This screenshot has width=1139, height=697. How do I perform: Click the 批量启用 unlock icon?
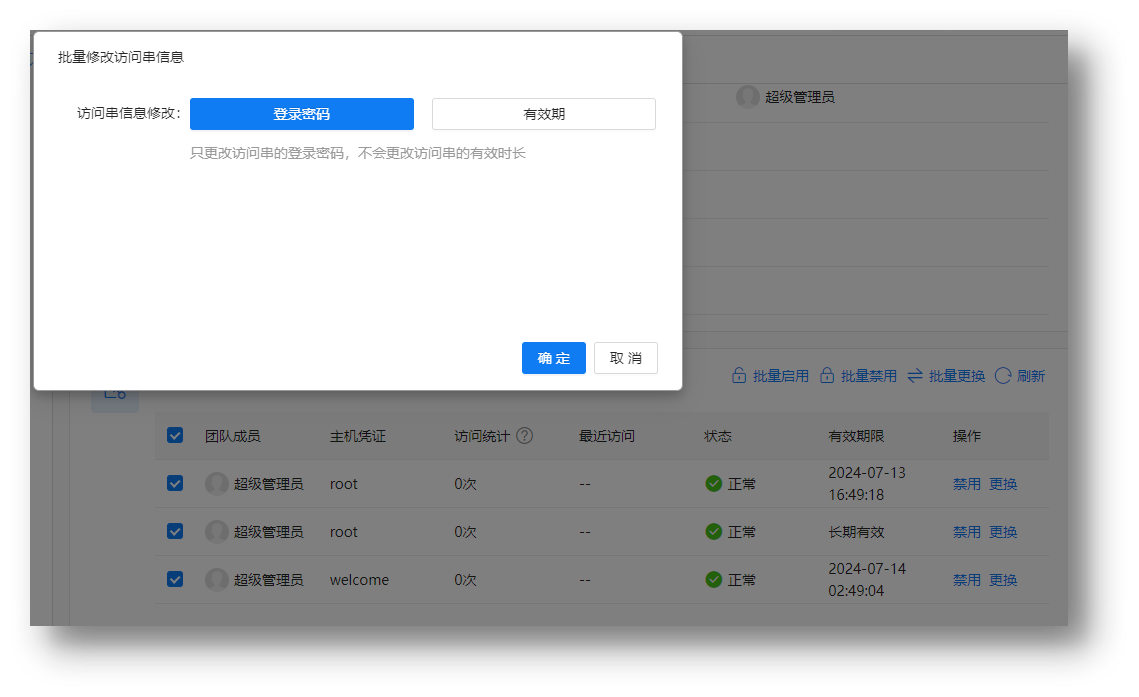tap(739, 376)
